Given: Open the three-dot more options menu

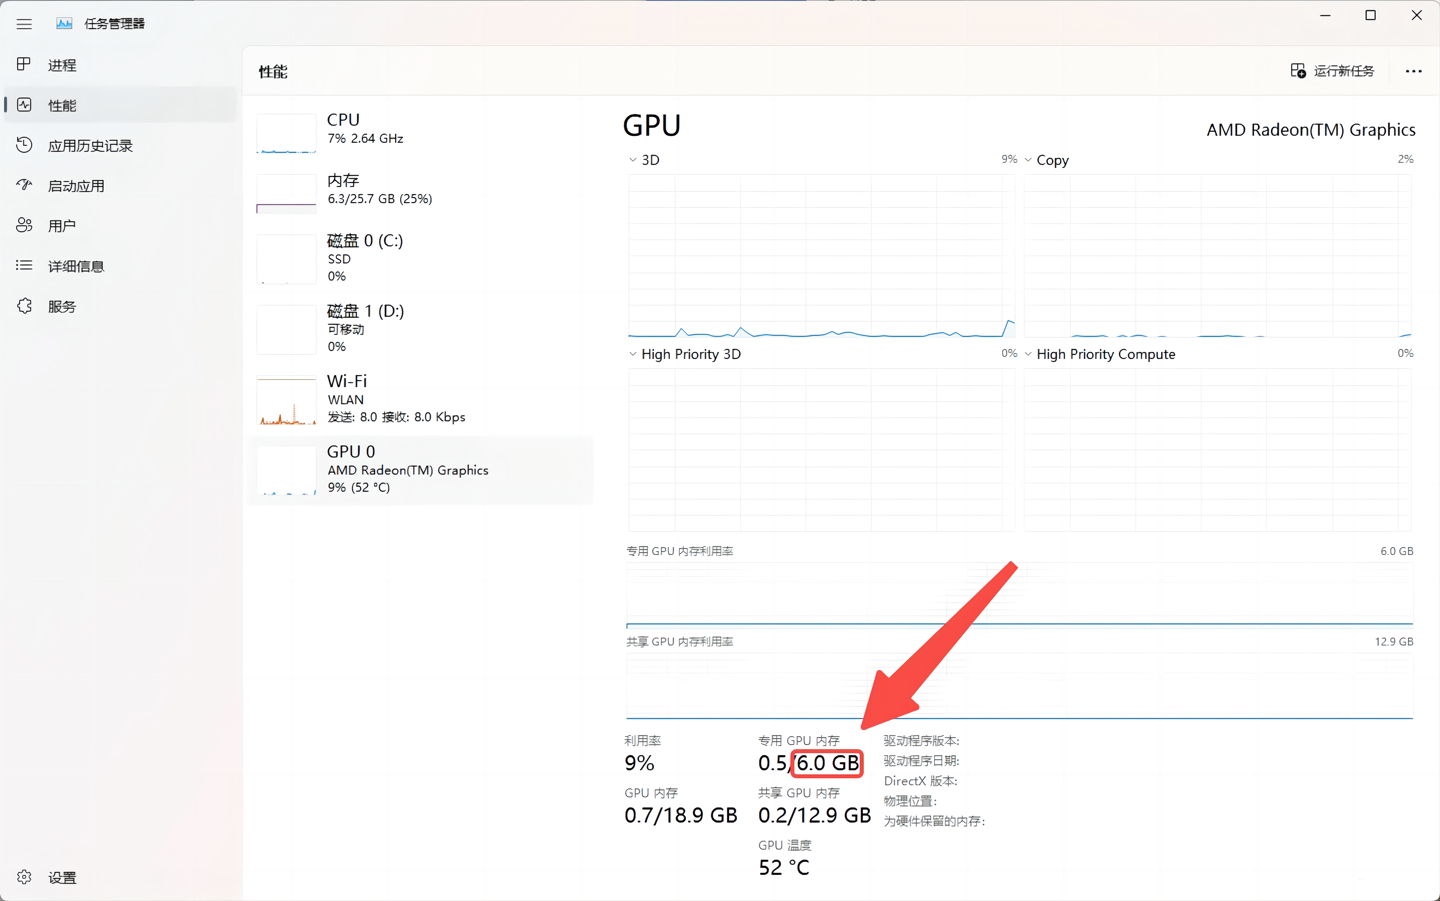Looking at the screenshot, I should [x=1413, y=71].
